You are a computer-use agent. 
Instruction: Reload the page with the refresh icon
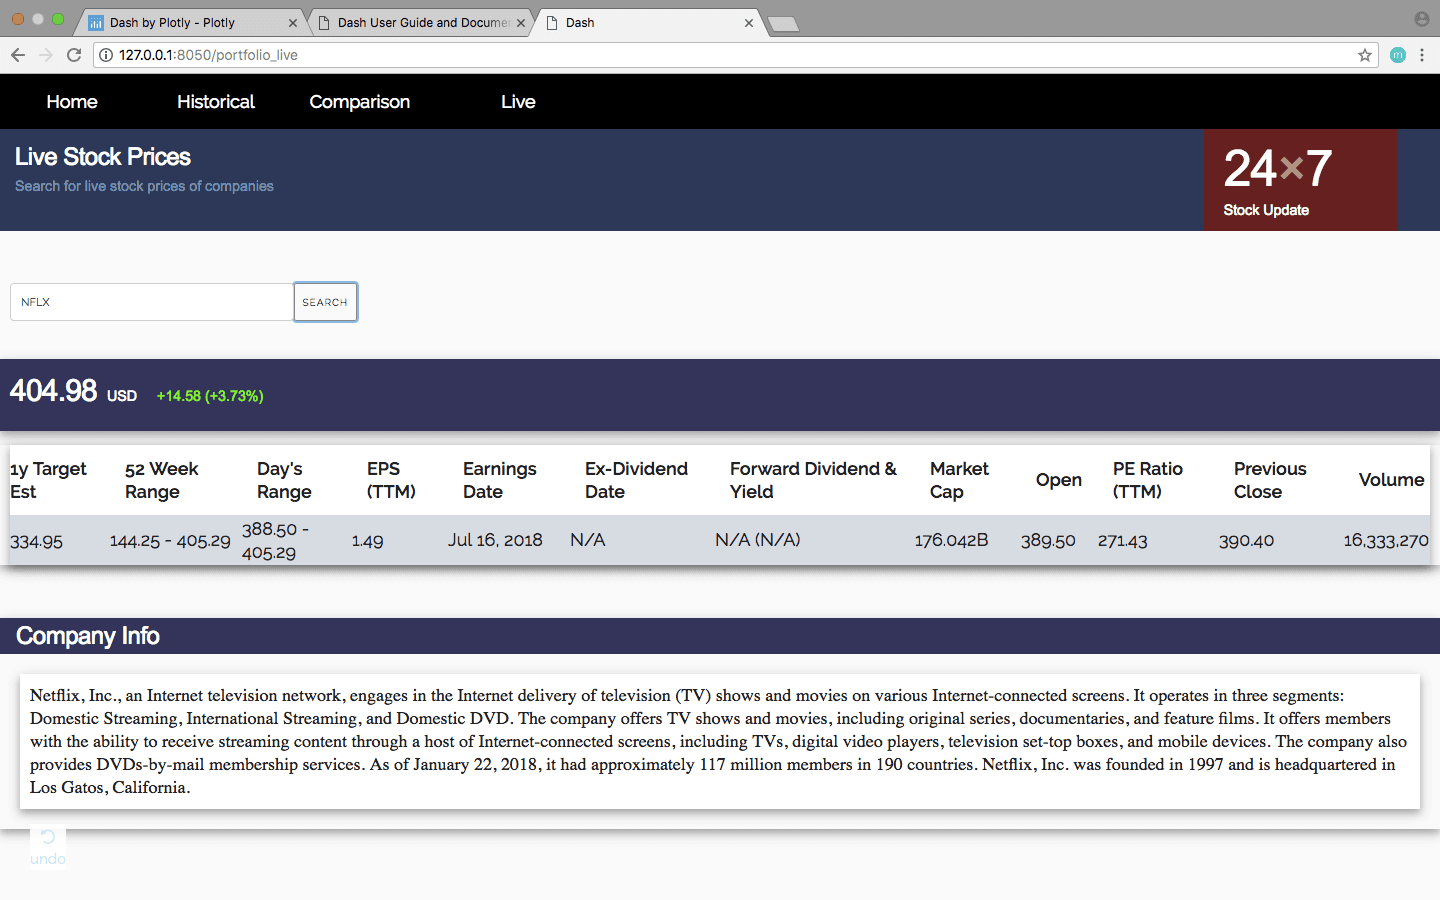74,55
